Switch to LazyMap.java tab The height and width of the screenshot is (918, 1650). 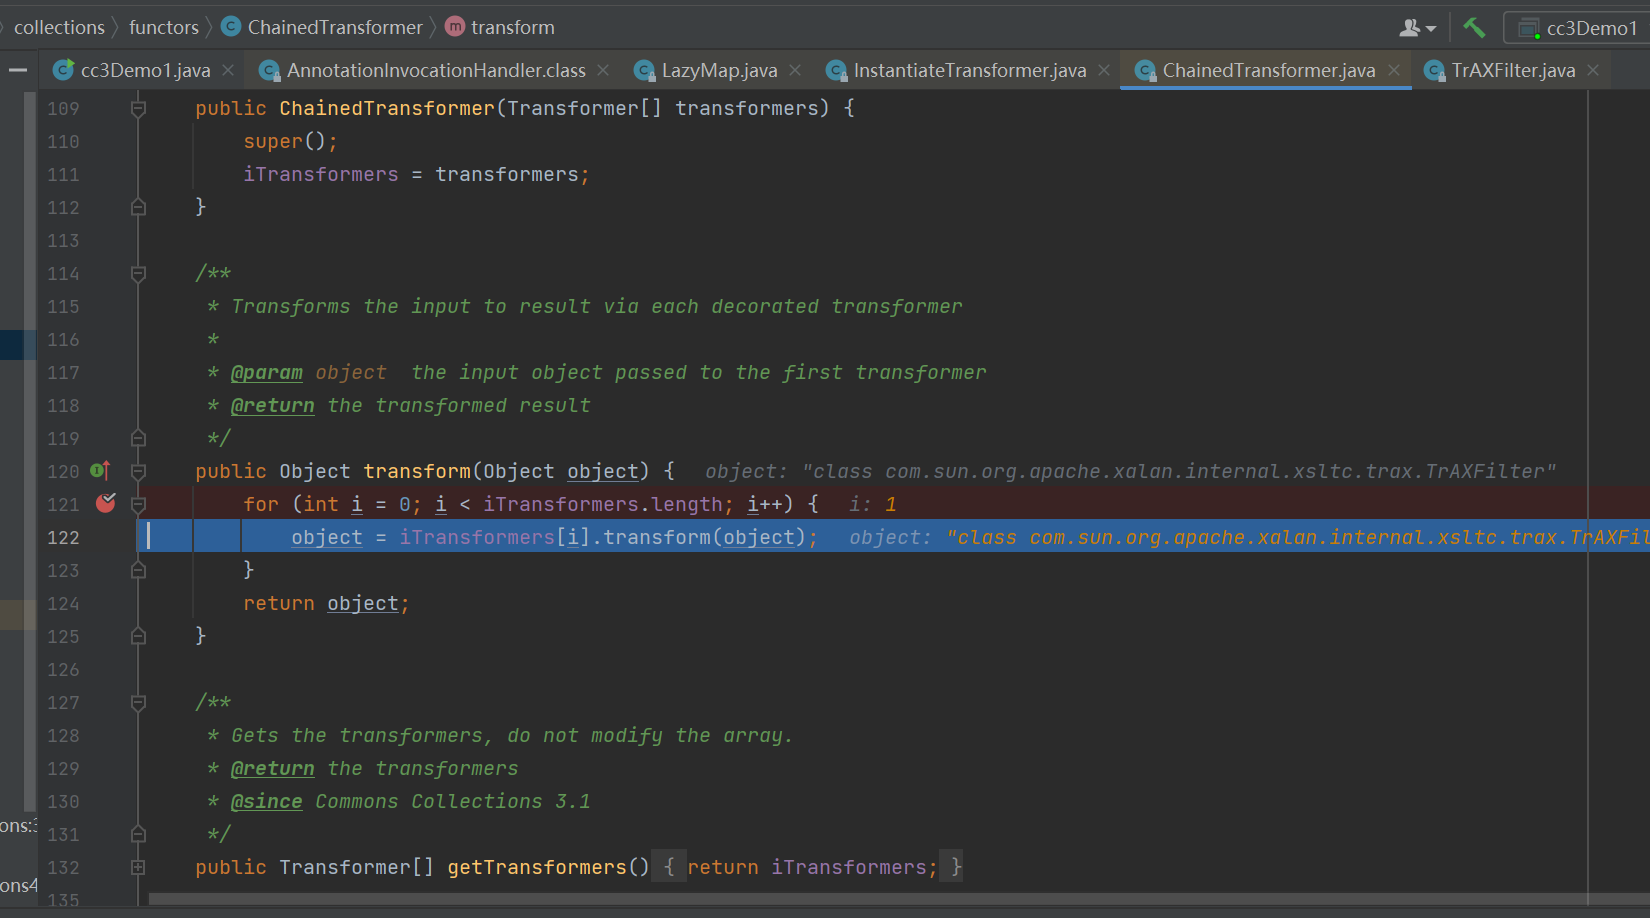[719, 70]
